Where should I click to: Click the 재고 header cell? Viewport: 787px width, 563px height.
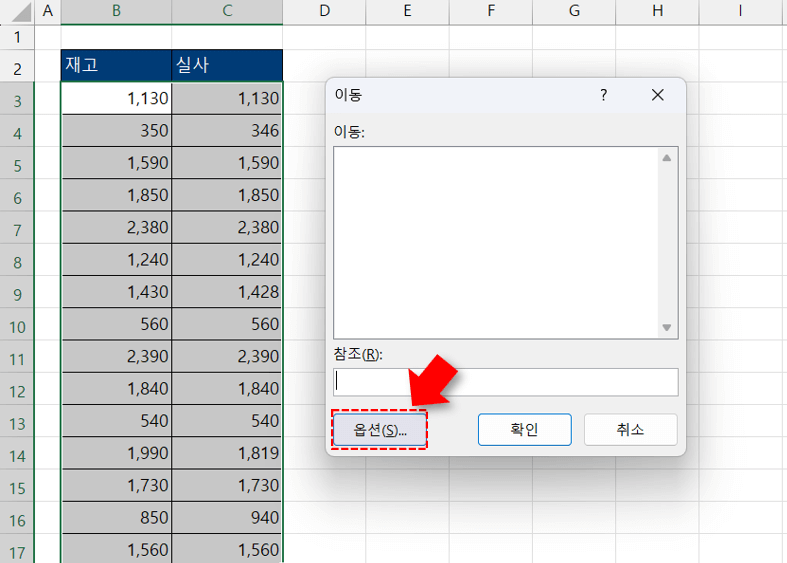coord(116,66)
